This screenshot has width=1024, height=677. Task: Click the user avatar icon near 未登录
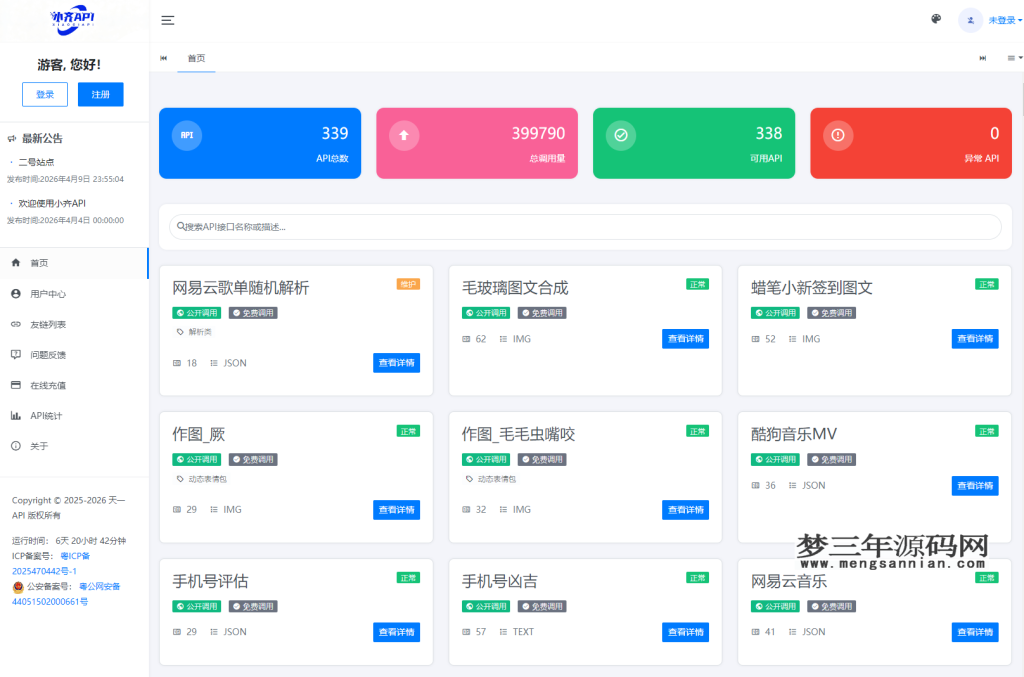[969, 20]
